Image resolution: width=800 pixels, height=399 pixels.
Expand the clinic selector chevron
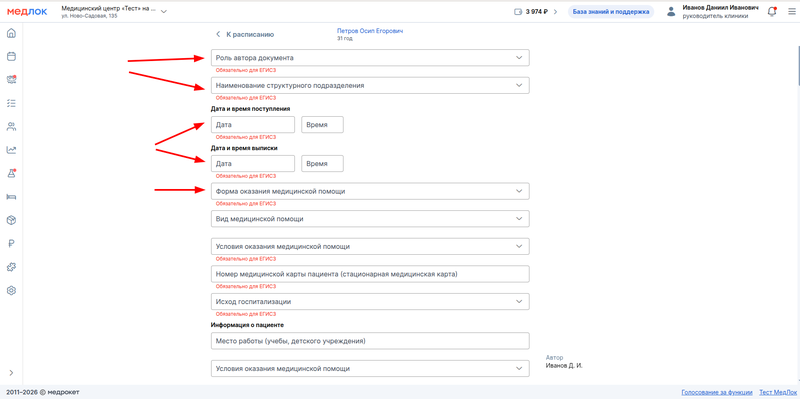point(164,12)
